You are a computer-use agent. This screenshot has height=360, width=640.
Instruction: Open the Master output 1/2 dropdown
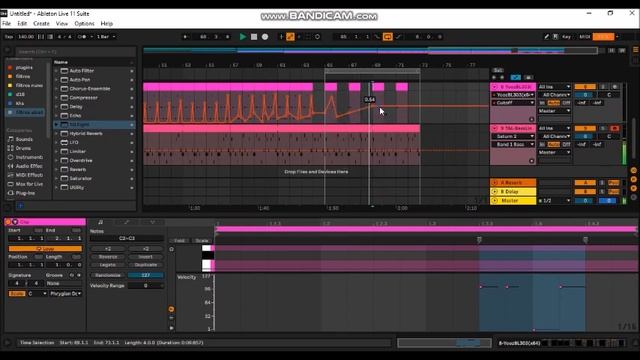pyautogui.click(x=554, y=201)
